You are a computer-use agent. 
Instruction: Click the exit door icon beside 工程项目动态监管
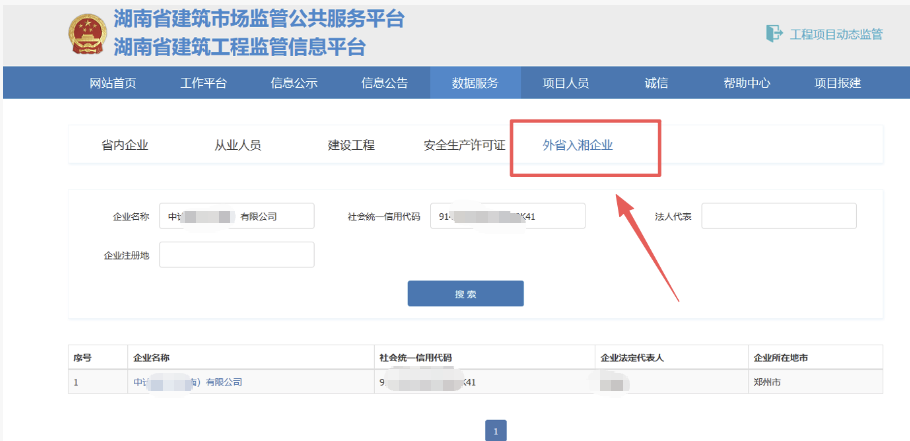tap(774, 34)
